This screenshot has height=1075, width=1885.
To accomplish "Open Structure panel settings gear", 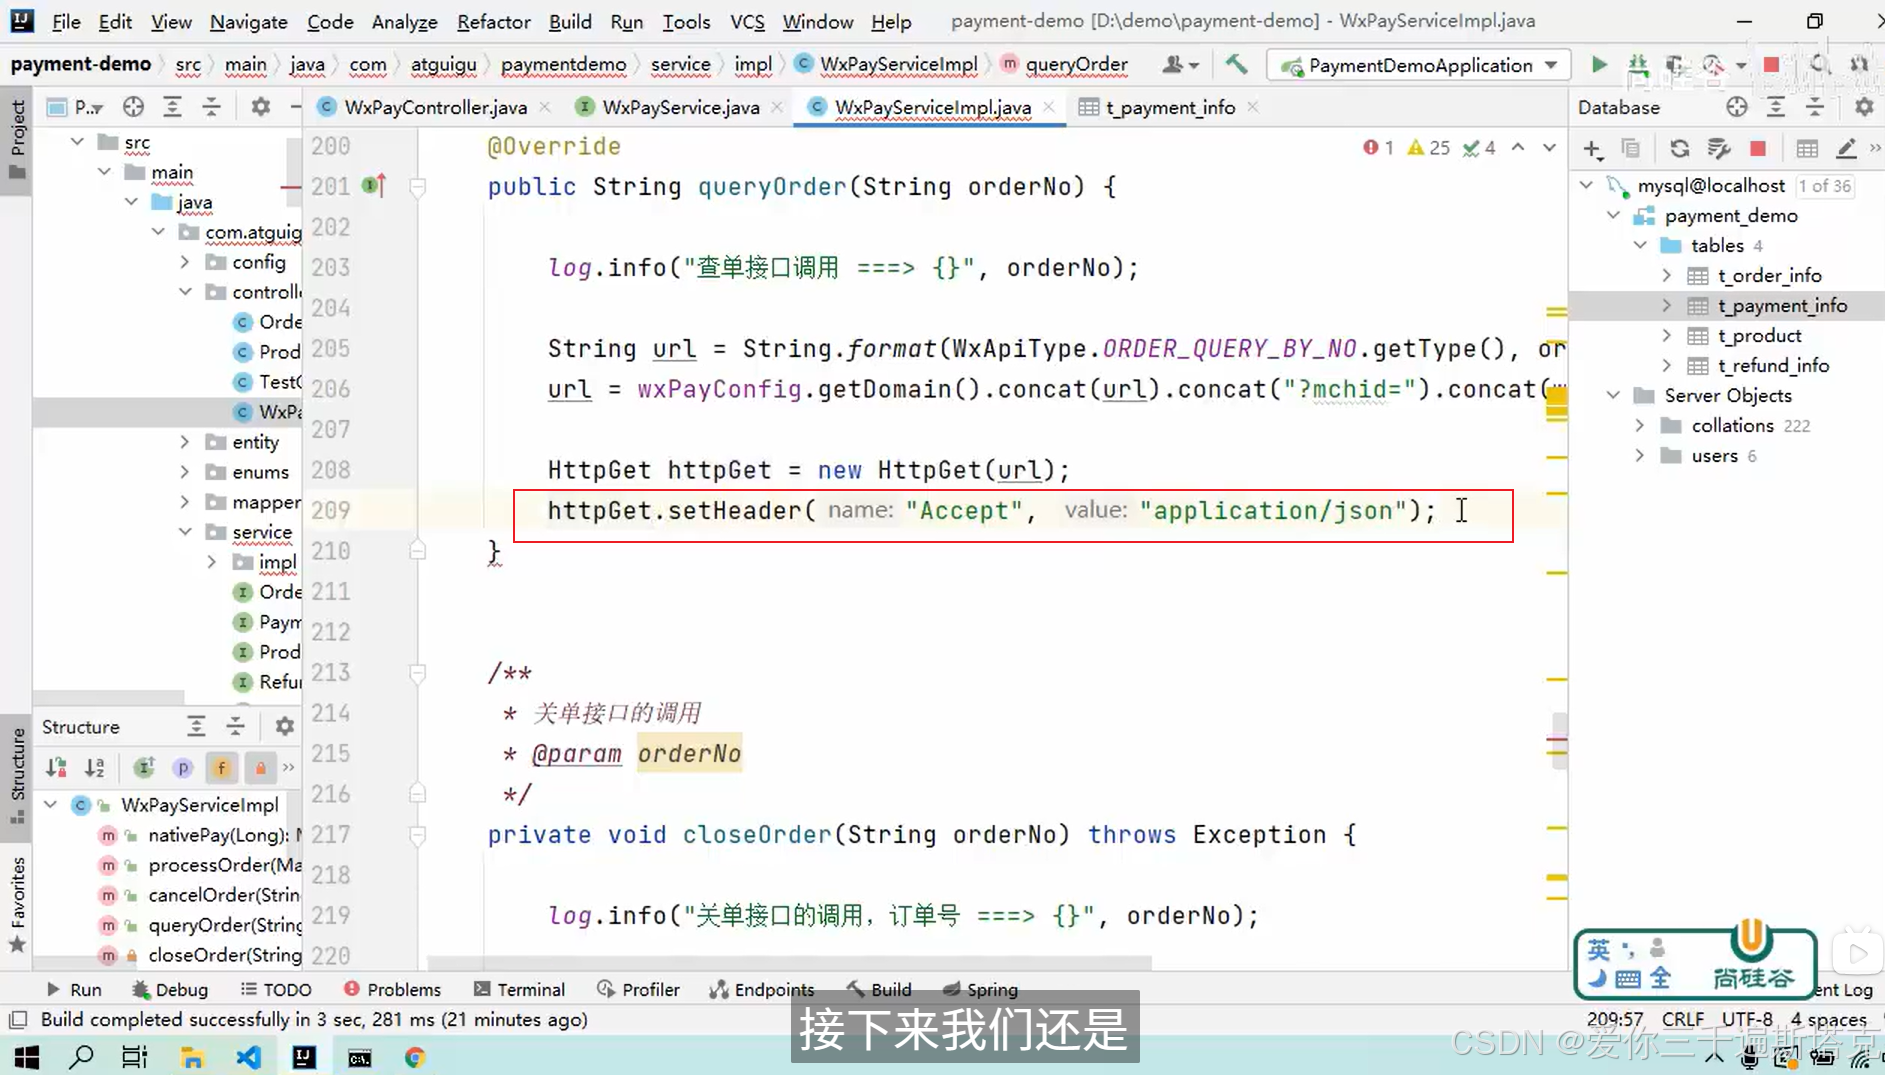I will pos(285,727).
